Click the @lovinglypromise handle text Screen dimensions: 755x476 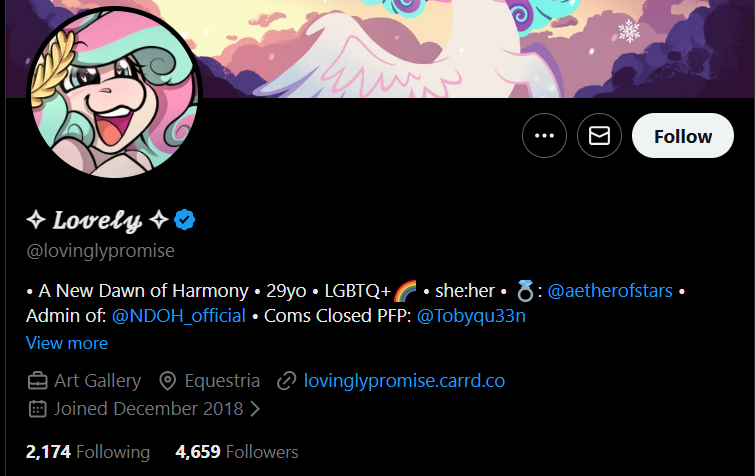101,251
